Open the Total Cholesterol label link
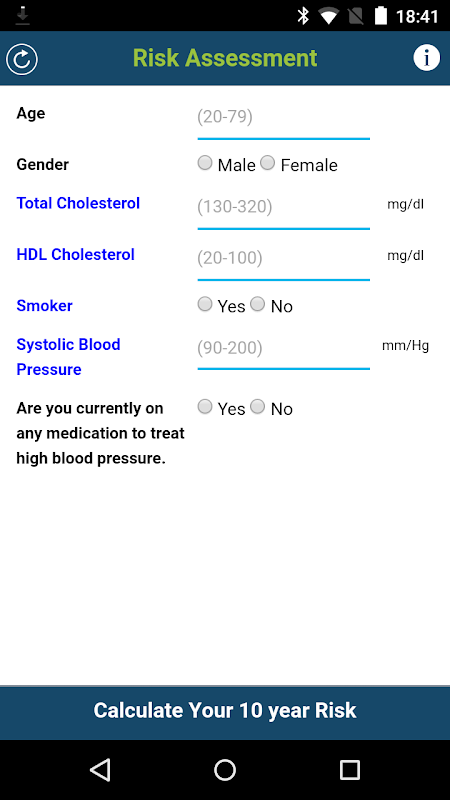450x800 pixels. click(x=78, y=203)
